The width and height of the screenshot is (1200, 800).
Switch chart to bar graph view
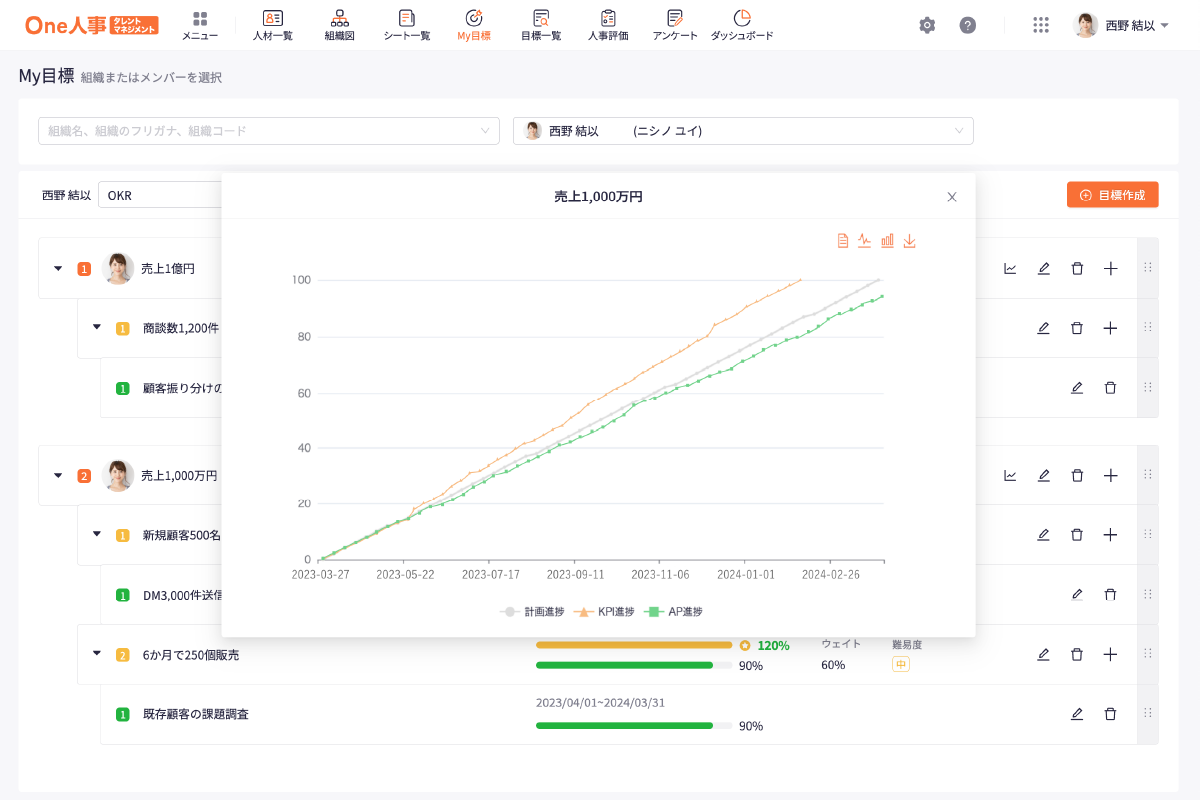(887, 241)
